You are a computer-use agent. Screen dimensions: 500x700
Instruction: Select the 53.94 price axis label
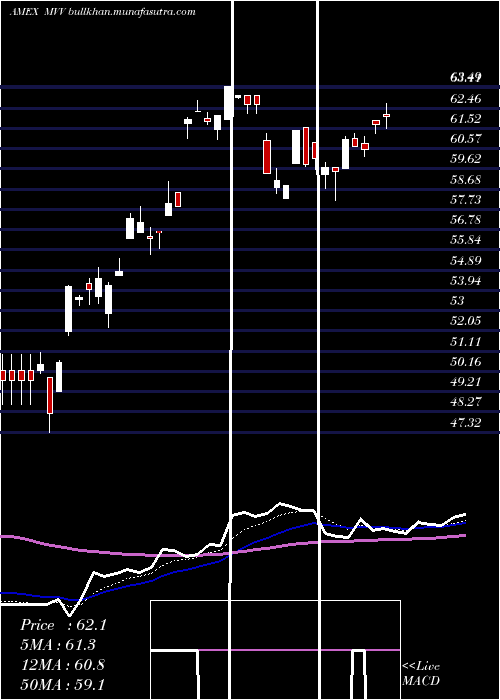[466, 281]
